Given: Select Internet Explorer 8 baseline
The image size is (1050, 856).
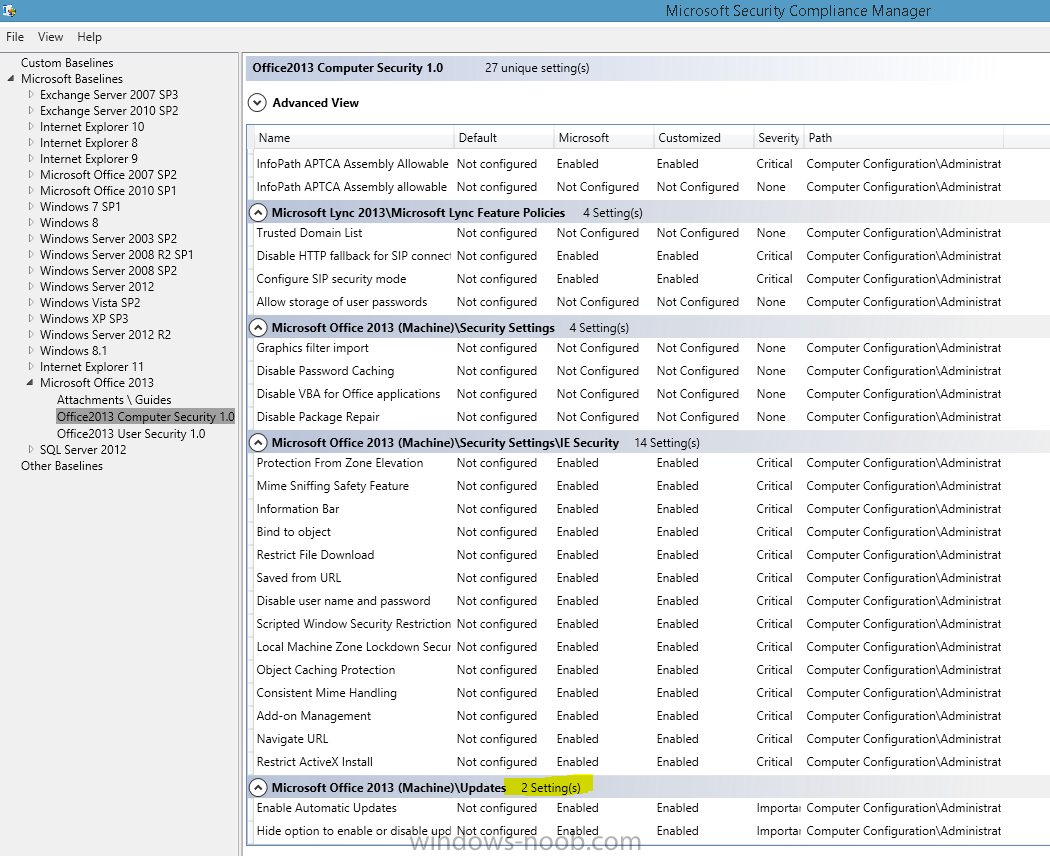Looking at the screenshot, I should tap(88, 143).
